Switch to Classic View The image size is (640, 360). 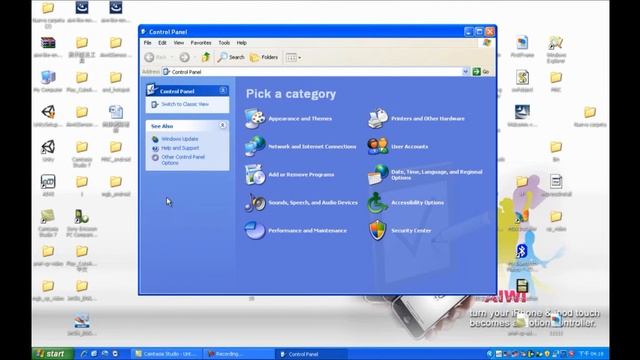pos(185,104)
